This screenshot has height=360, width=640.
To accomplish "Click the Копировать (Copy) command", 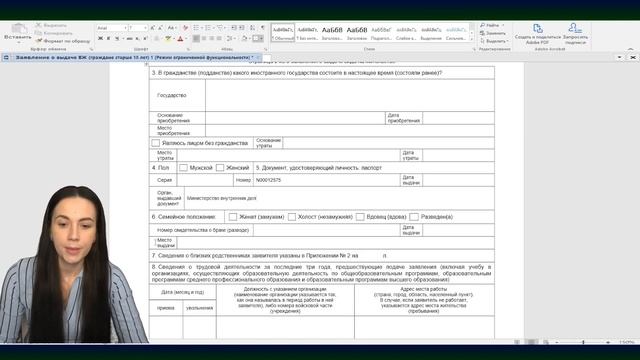I will [x=54, y=33].
